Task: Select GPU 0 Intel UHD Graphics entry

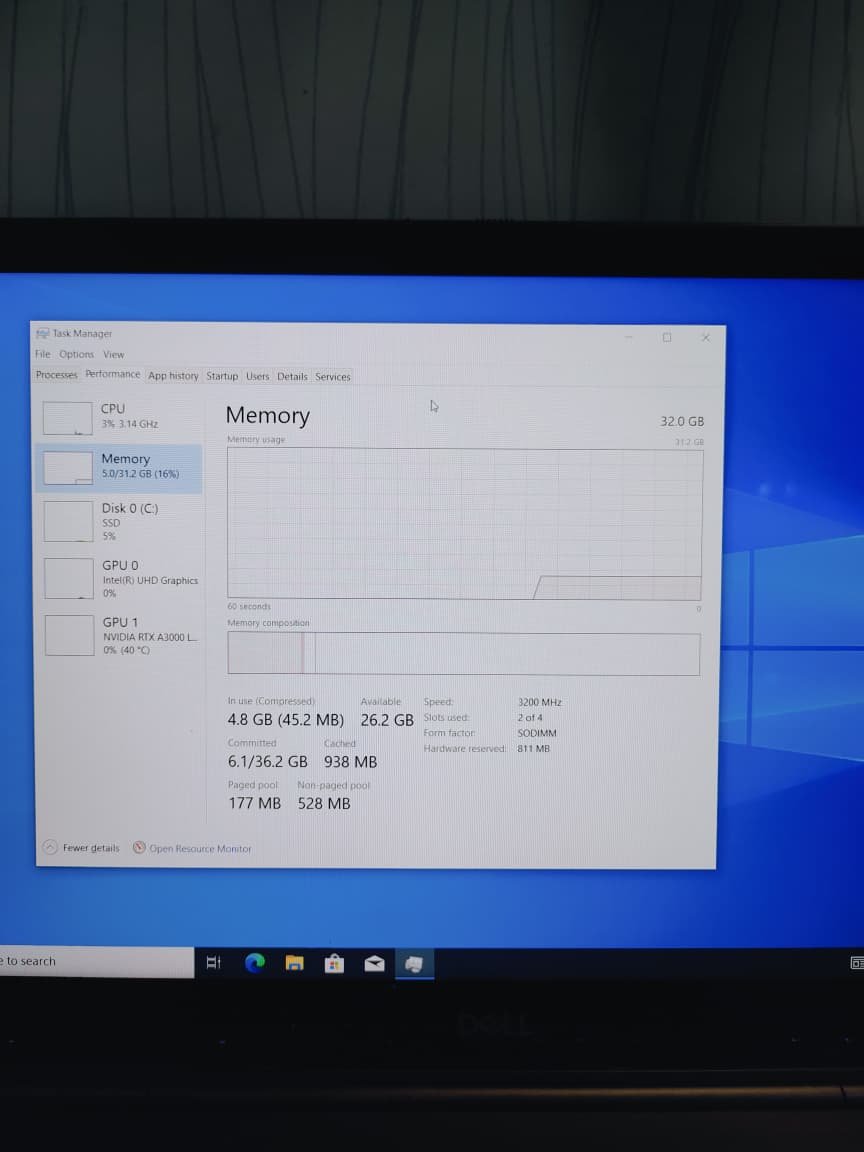Action: 119,578
